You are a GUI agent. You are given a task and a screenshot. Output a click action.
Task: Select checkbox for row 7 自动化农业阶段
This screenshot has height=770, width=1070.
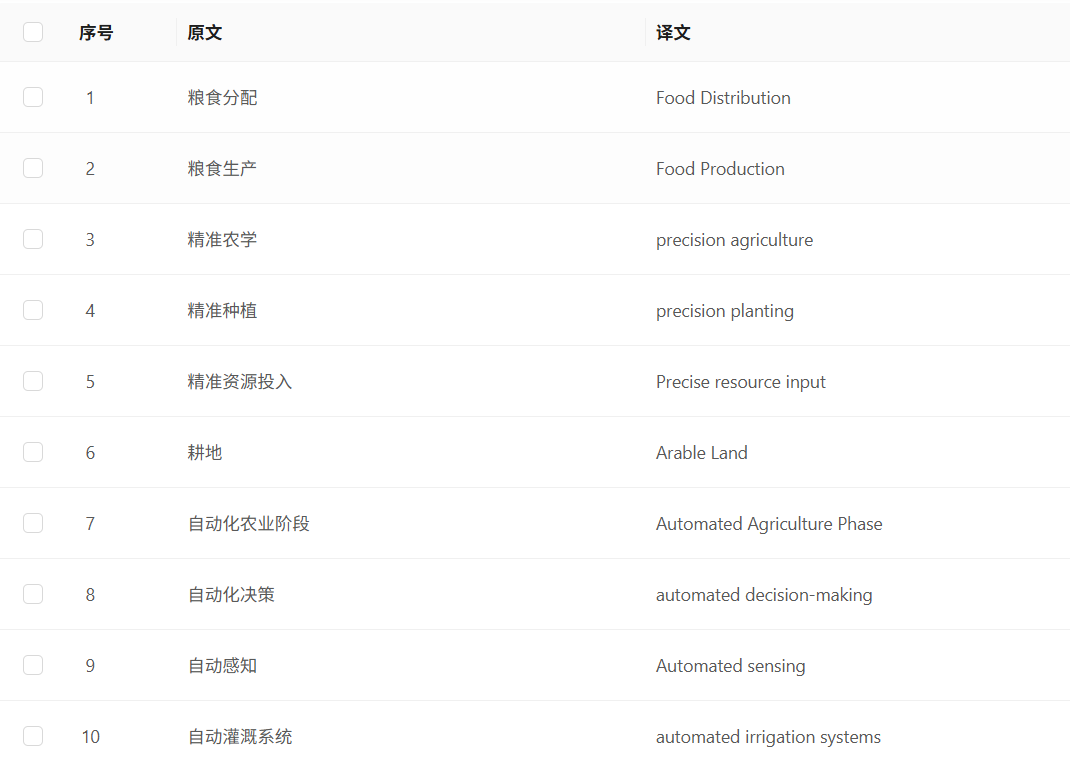pos(33,523)
